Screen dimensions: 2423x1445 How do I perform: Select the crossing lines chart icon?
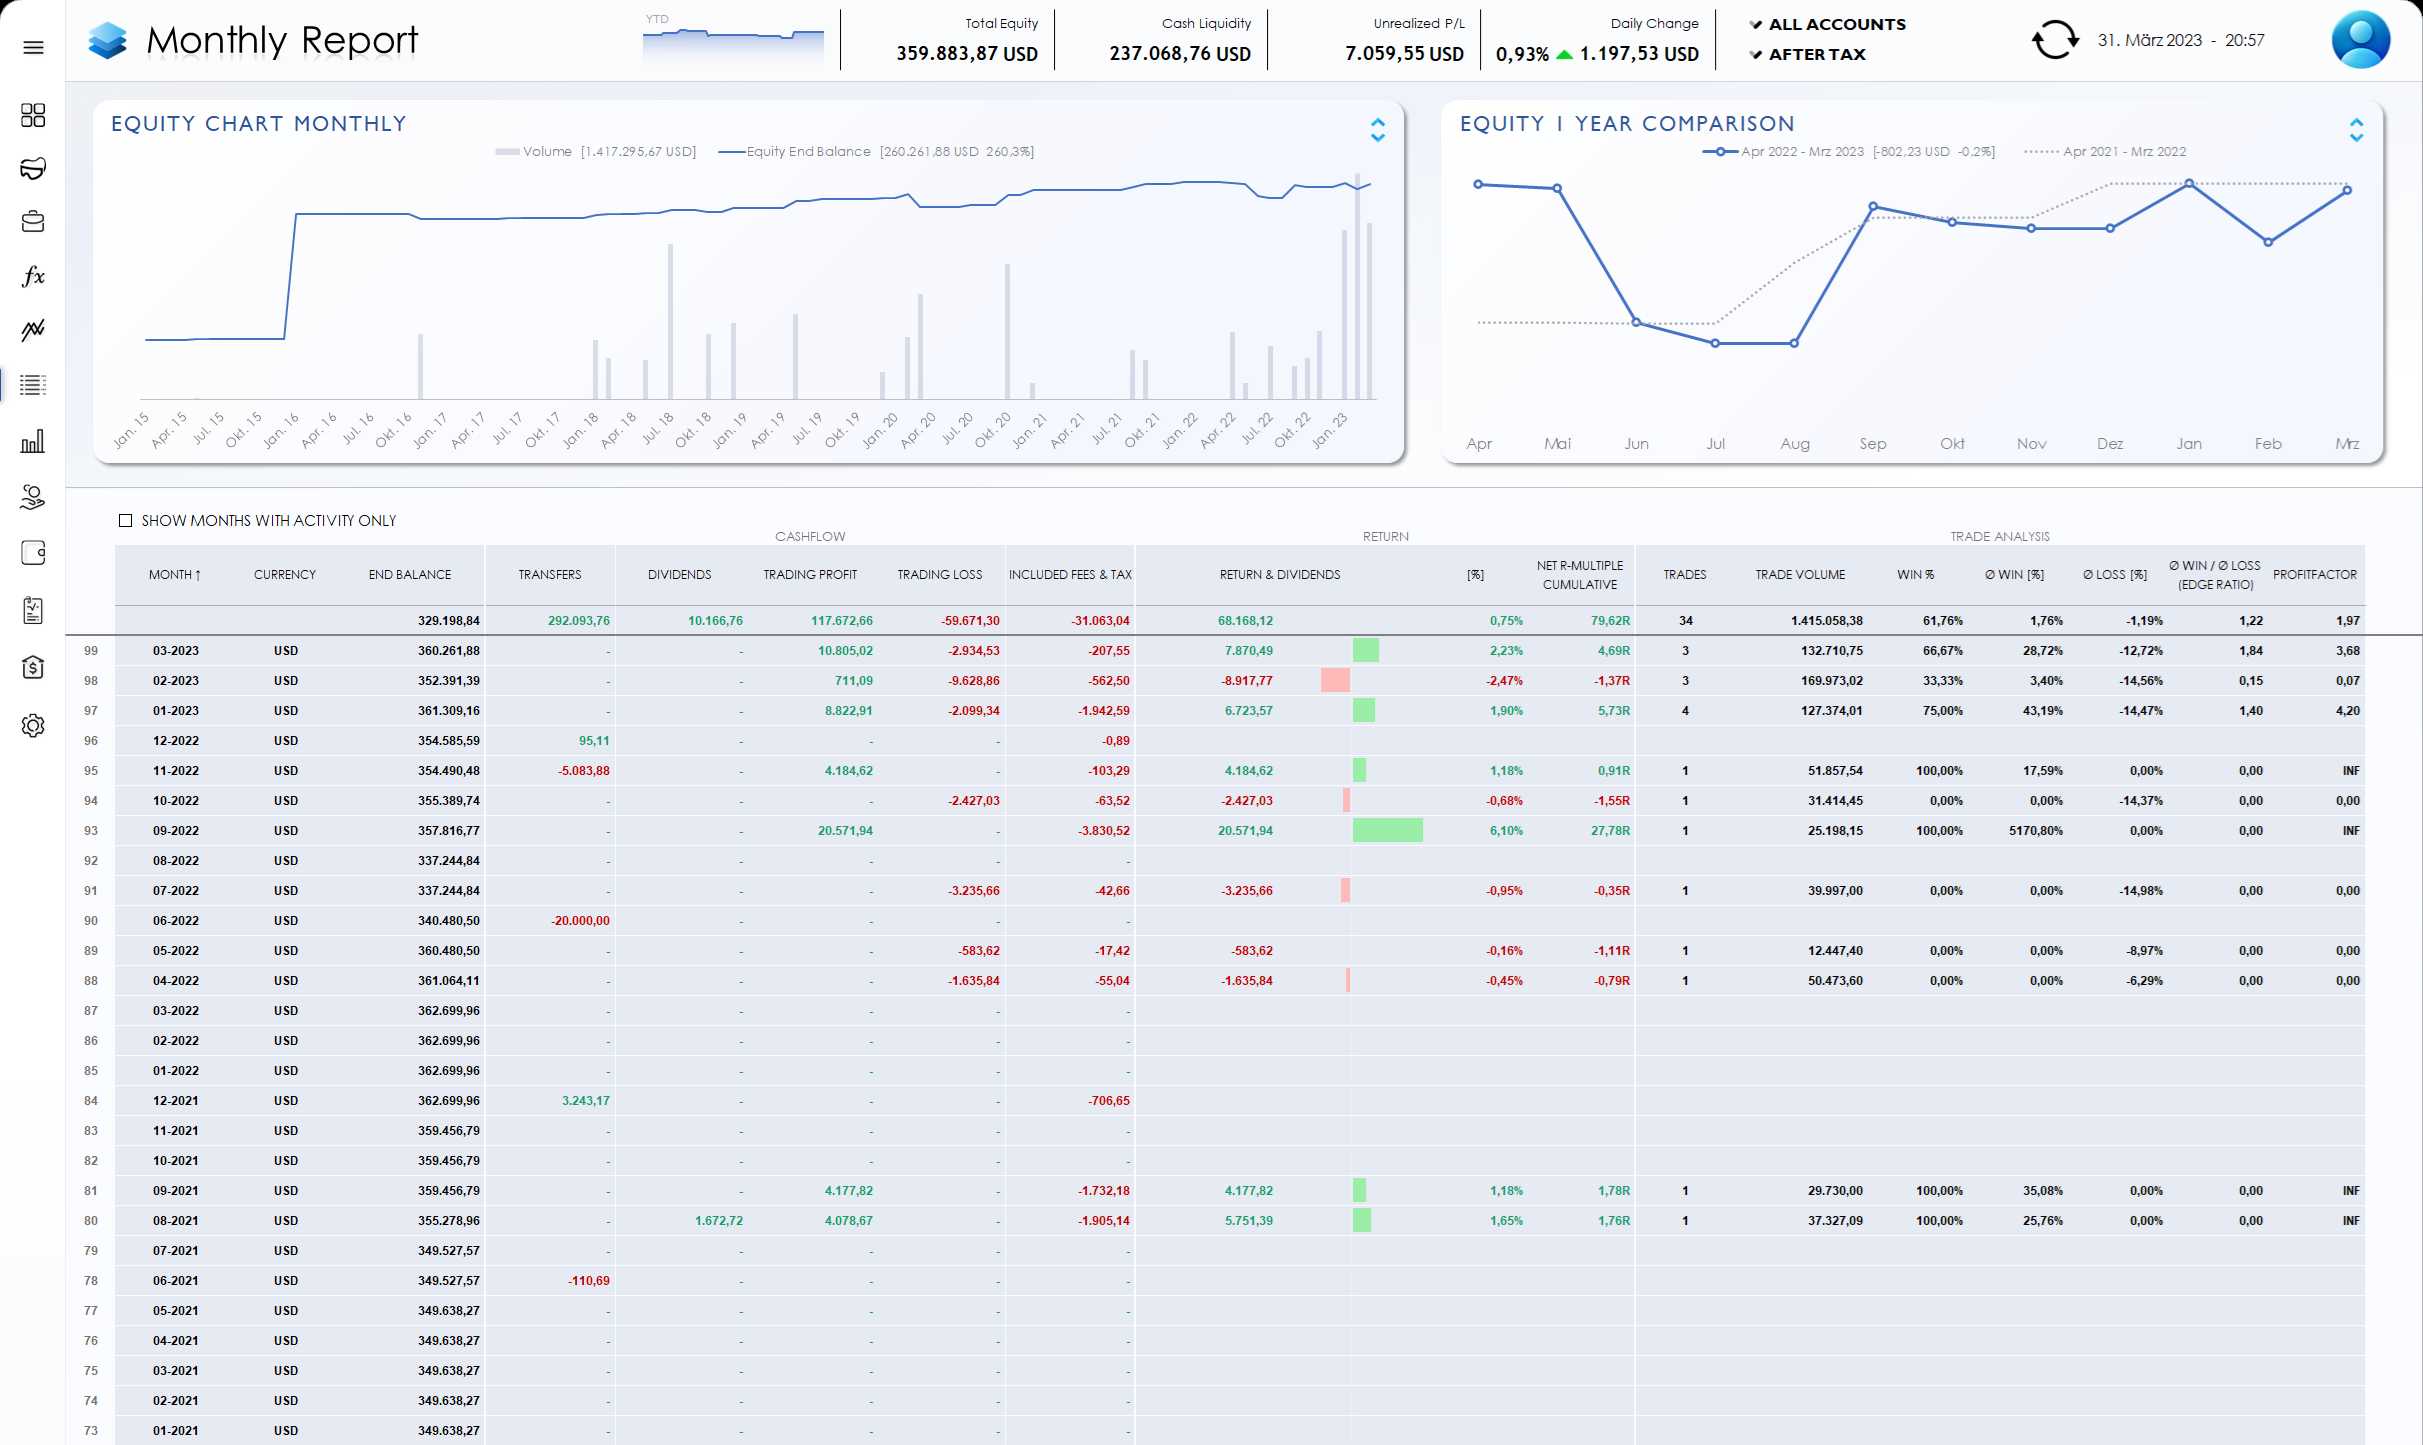[x=33, y=330]
